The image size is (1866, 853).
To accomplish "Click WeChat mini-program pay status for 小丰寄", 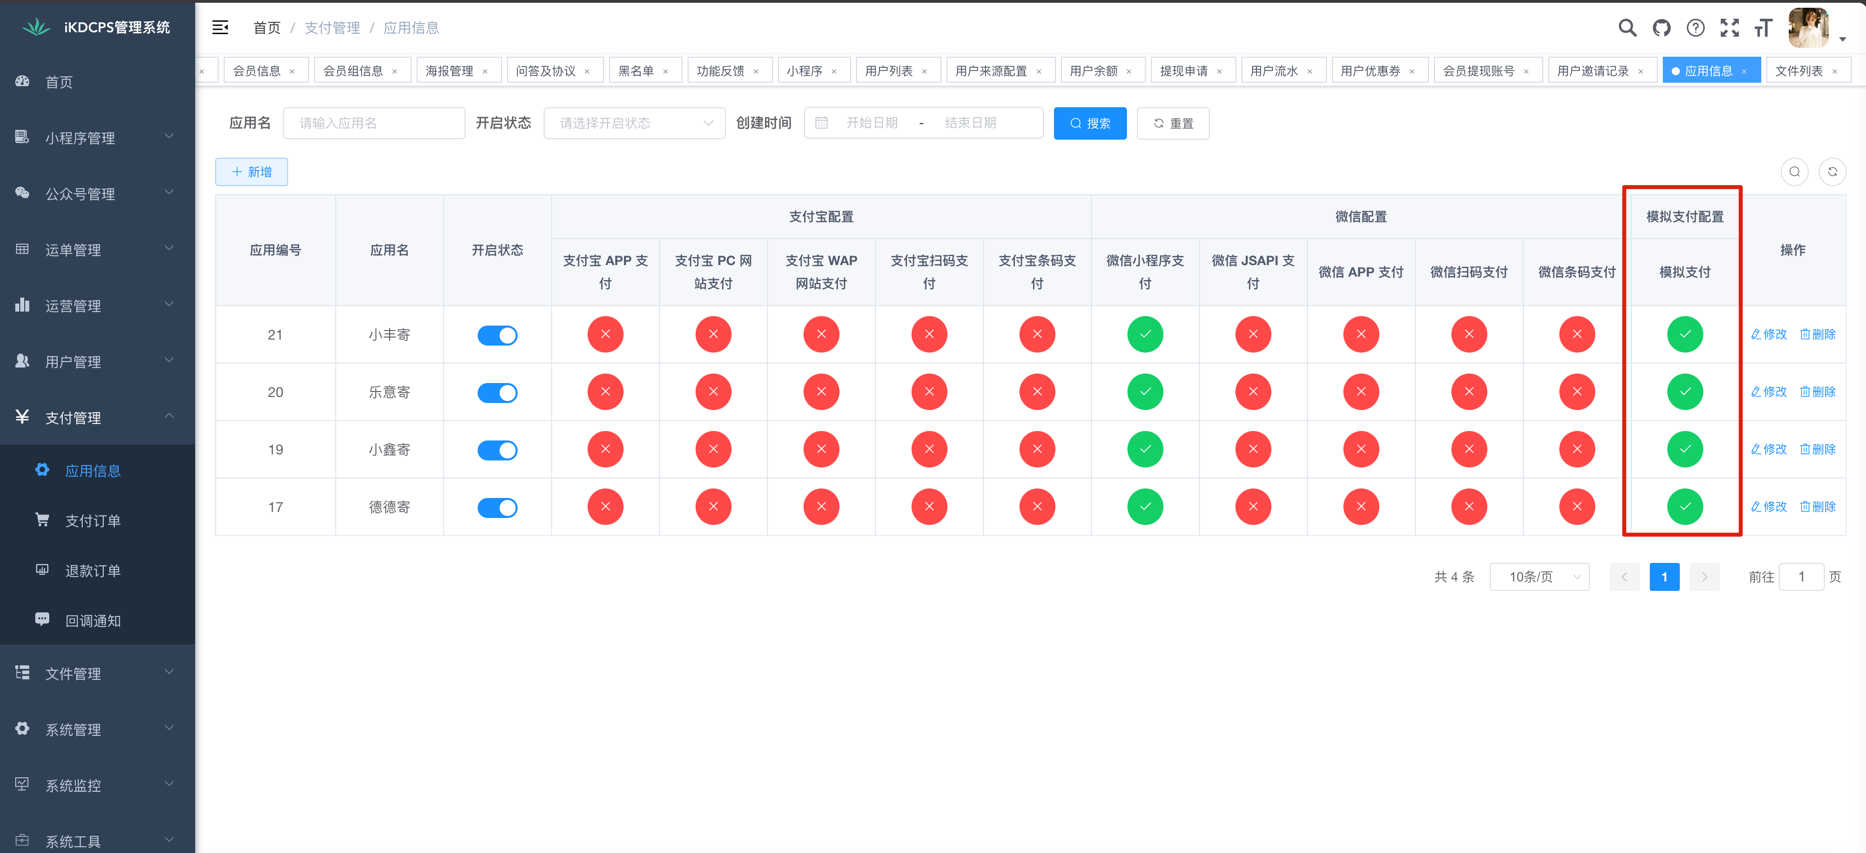I will point(1145,334).
